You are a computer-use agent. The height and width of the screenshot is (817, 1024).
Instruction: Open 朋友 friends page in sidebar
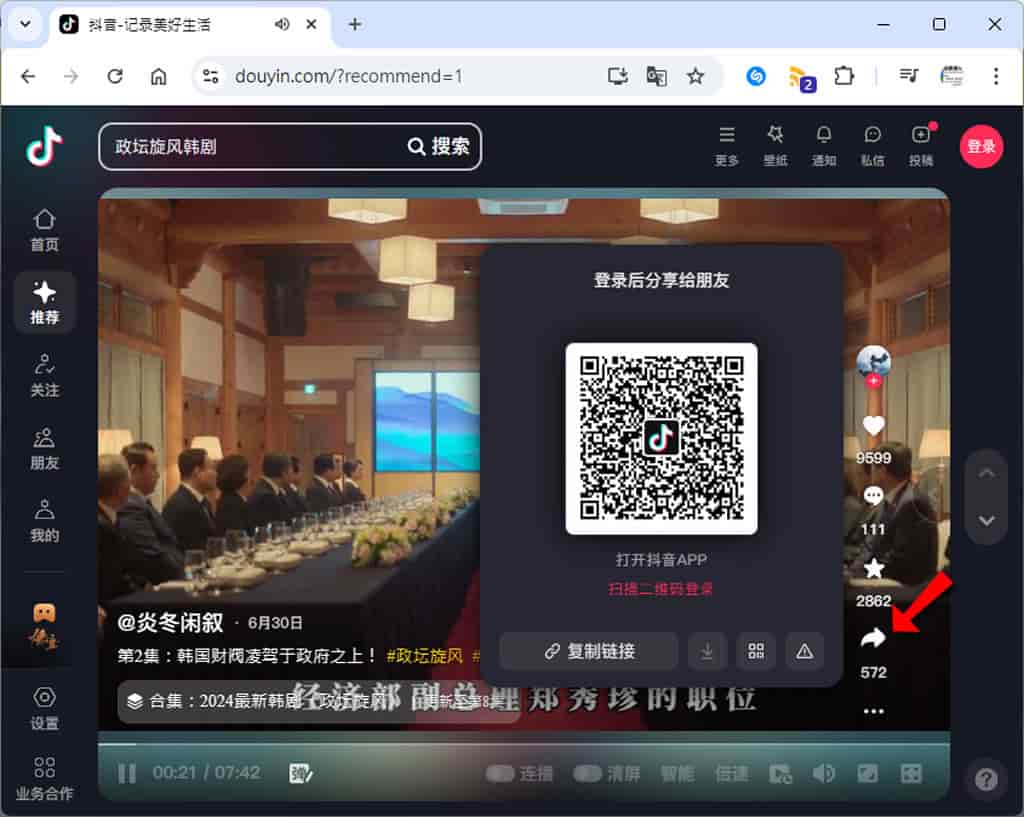click(44, 449)
